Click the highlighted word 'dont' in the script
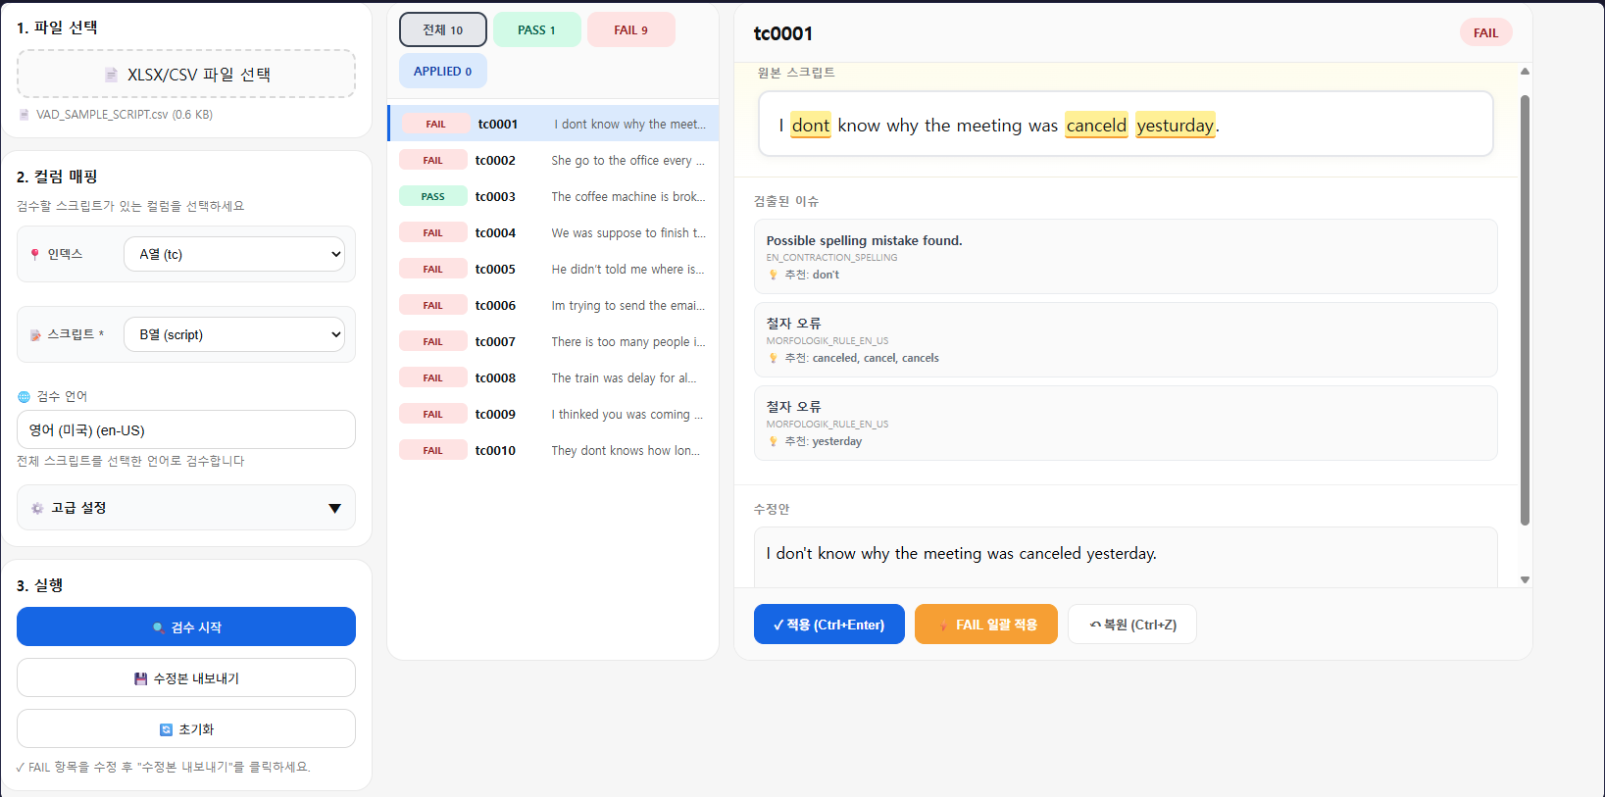This screenshot has width=1605, height=797. pyautogui.click(x=810, y=125)
